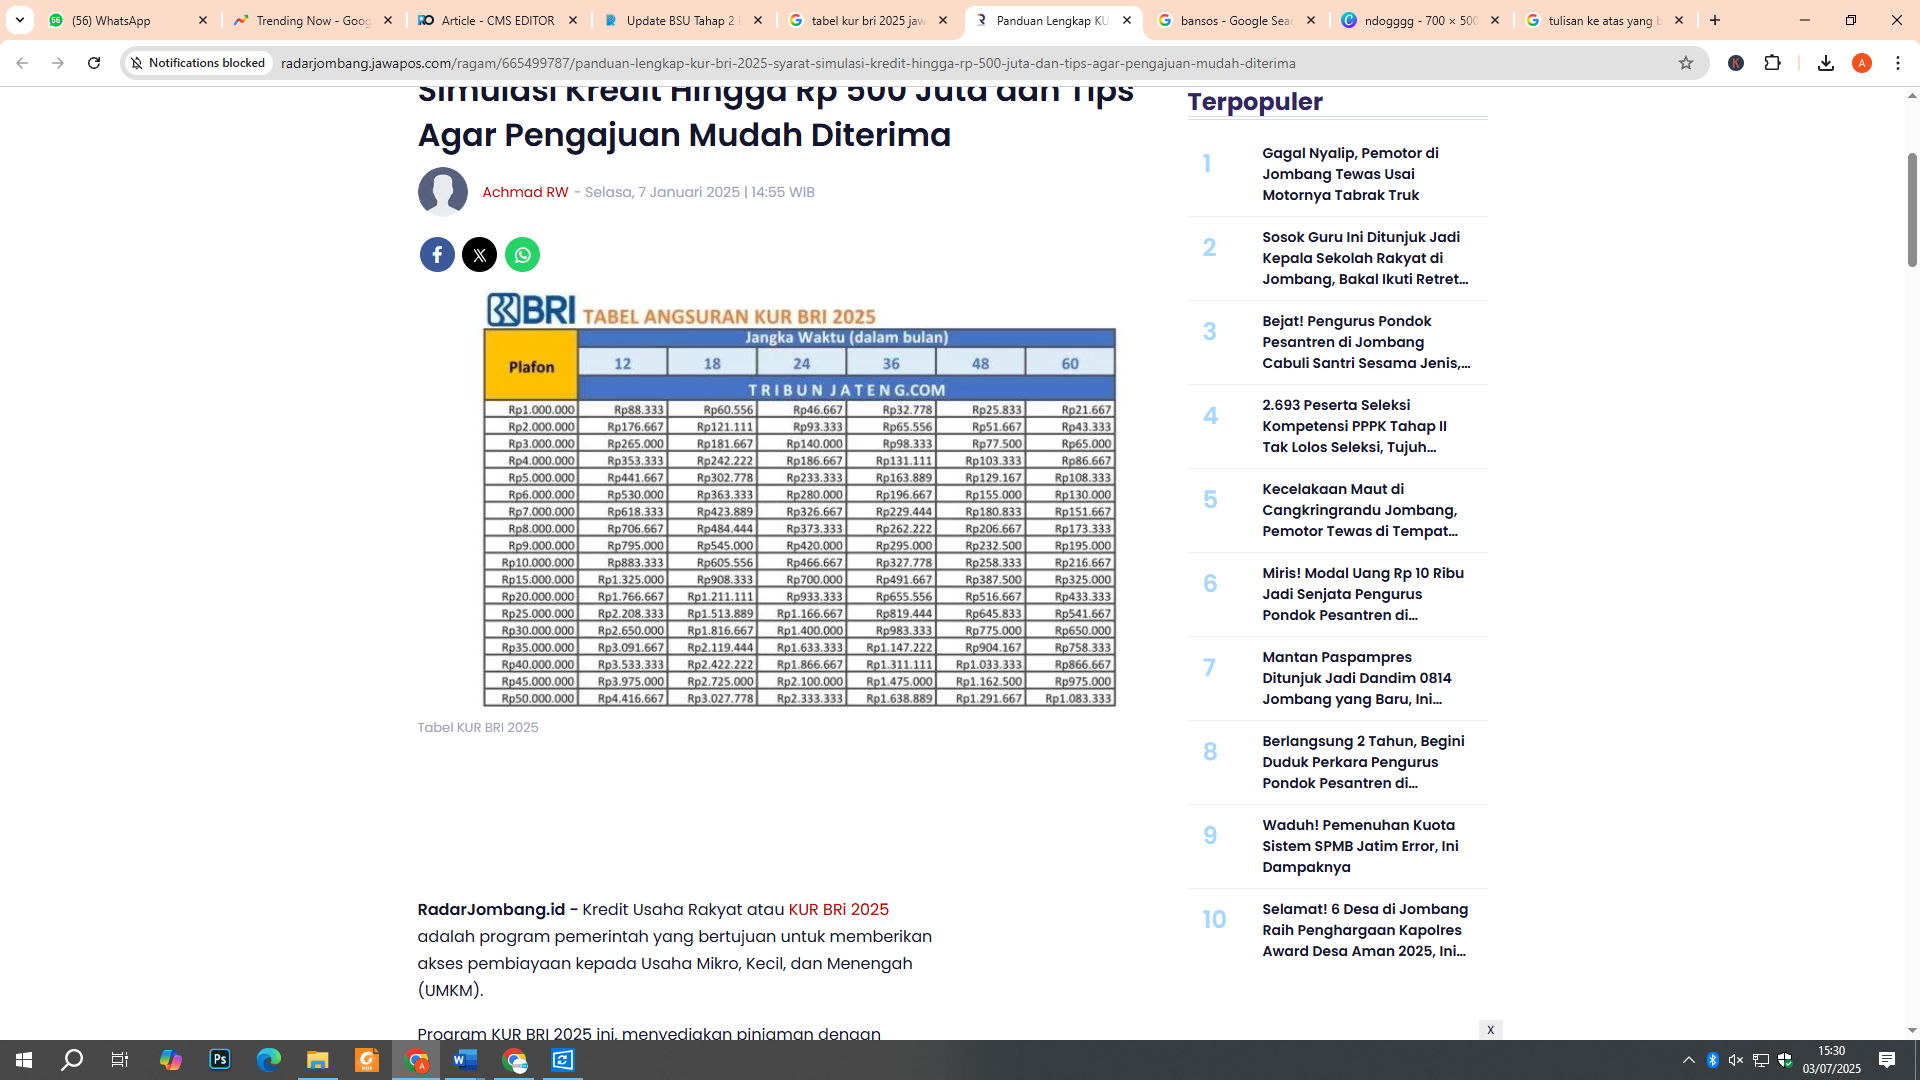Open notification center icon
This screenshot has width=1920, height=1080.
tap(1887, 1060)
